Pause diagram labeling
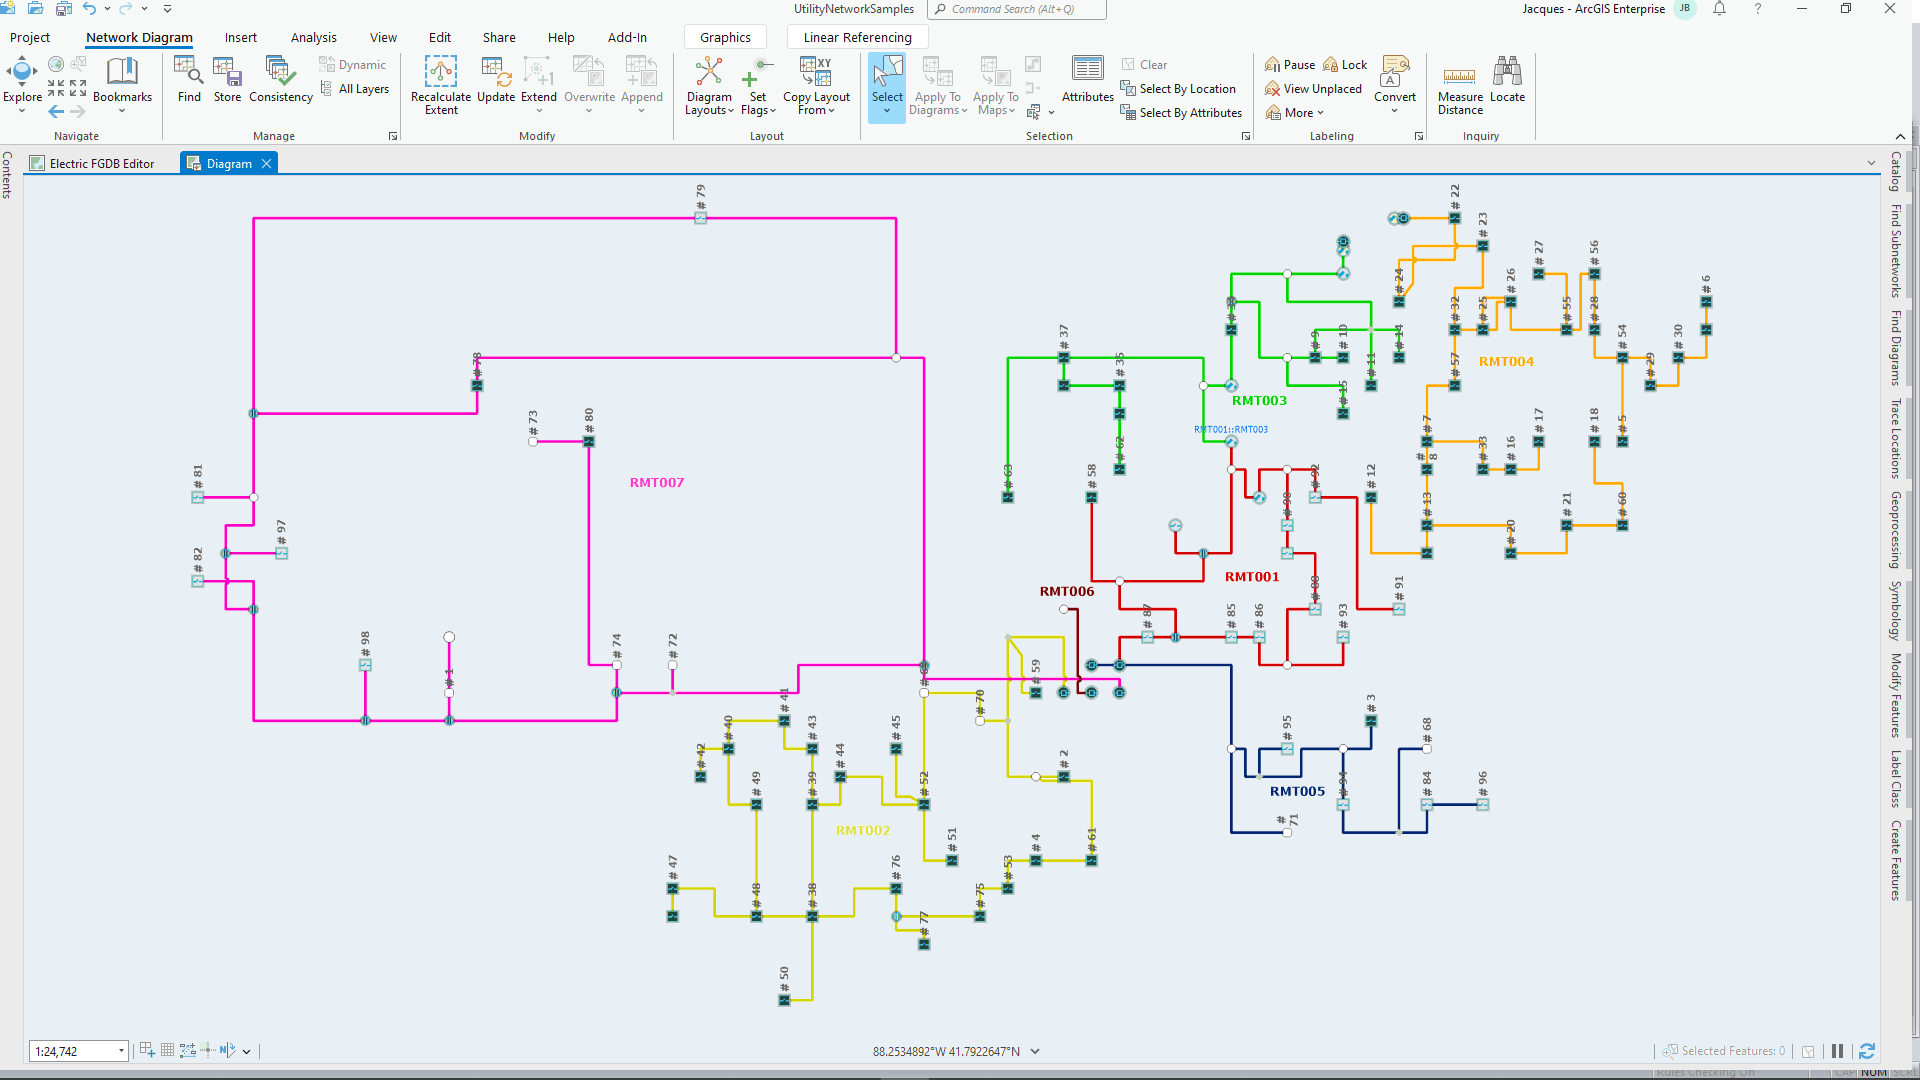 tap(1289, 63)
